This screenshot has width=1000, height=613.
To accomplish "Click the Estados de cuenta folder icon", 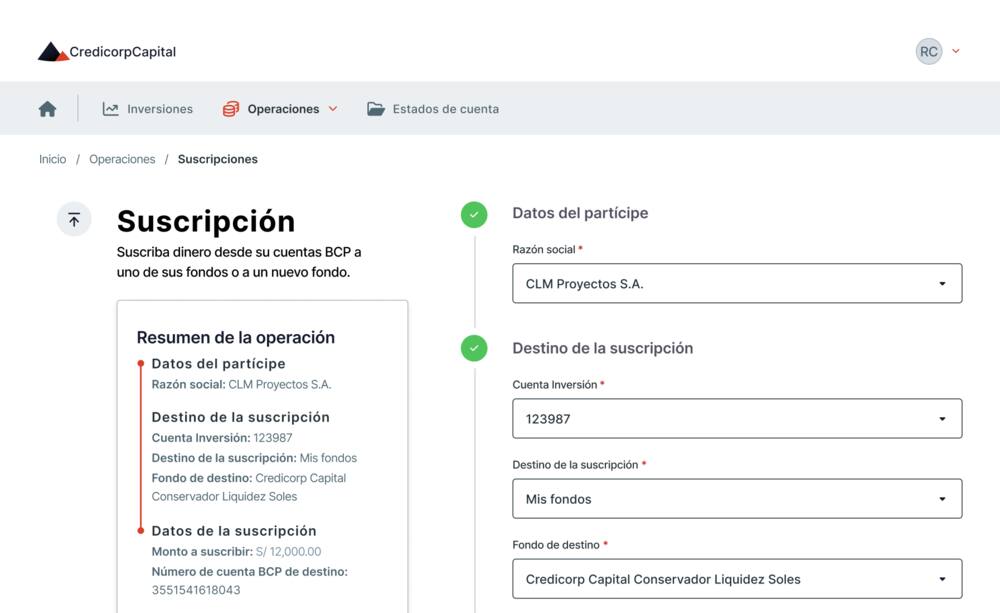I will [x=376, y=109].
